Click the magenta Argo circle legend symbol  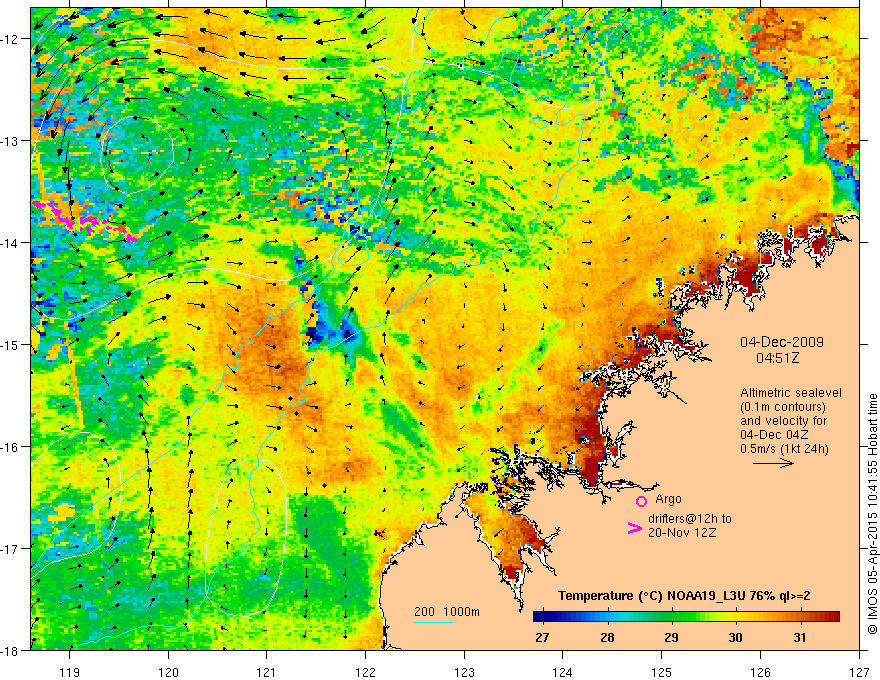[641, 501]
